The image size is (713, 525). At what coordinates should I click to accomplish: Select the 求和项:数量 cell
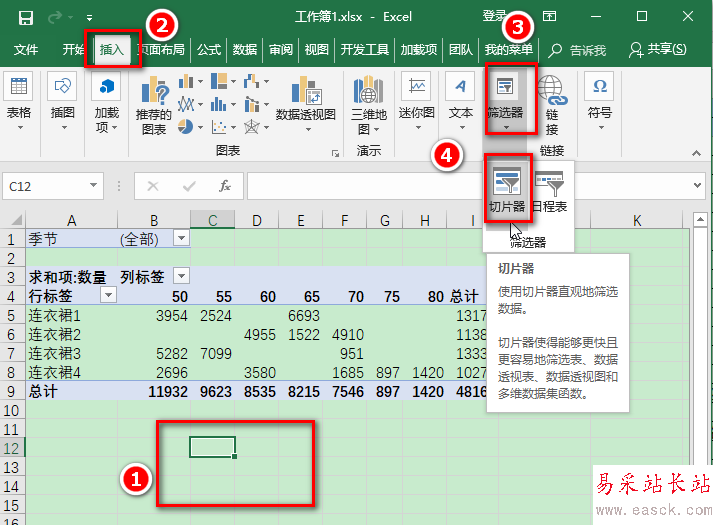71,277
